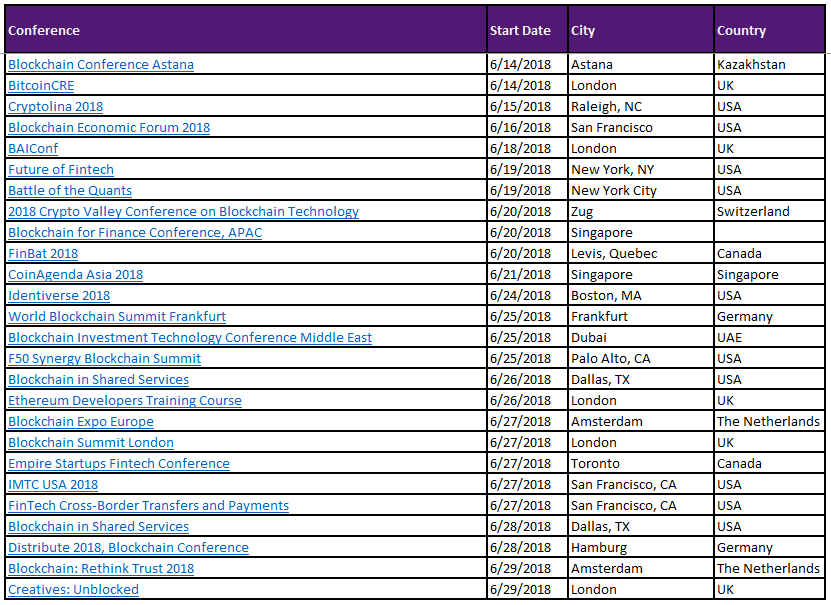
Task: Open the Blockchain Conference Astana link
Action: click(101, 65)
